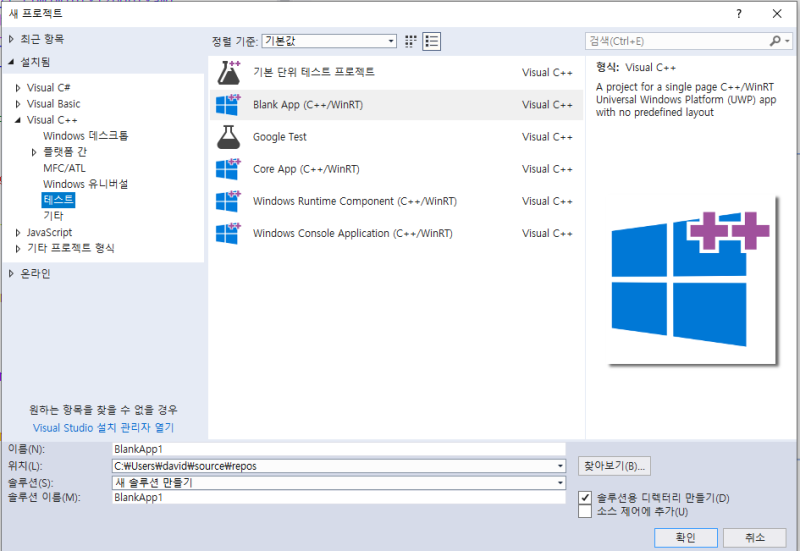This screenshot has width=800, height=551.
Task: Select Windows Console Application (C++/WinRT) name
Action: [353, 233]
